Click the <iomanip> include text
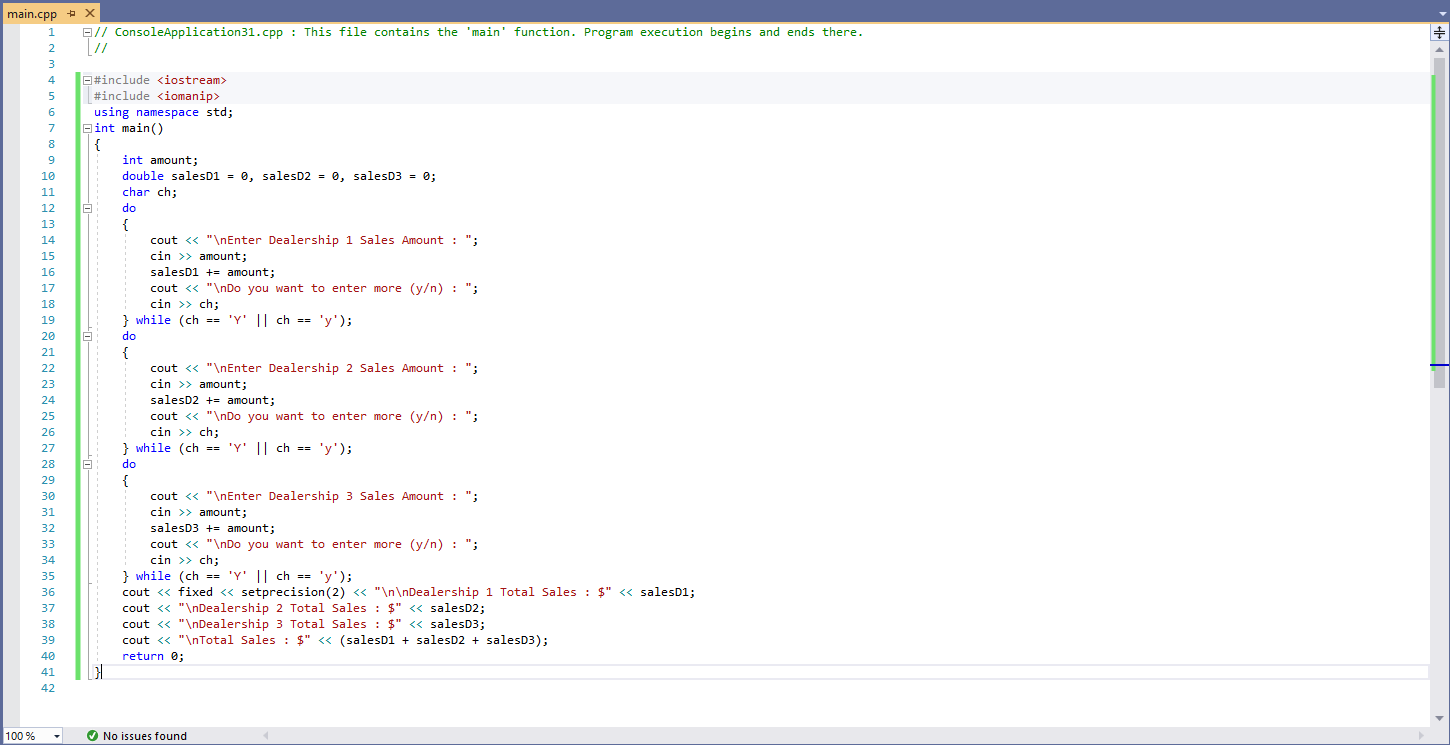1450x745 pixels. 188,96
